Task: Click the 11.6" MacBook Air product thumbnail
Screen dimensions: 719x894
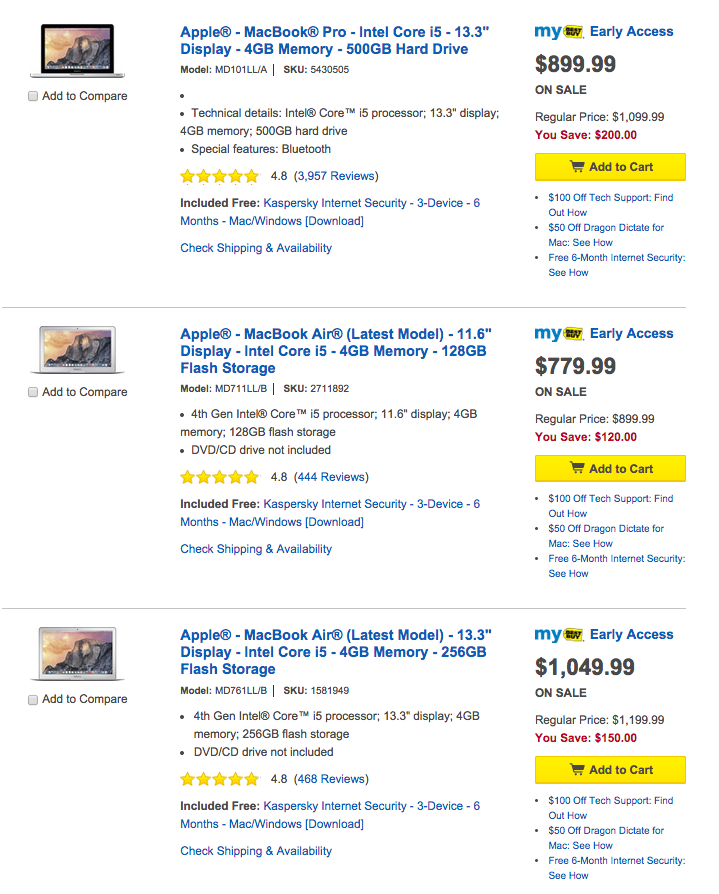Action: (77, 350)
